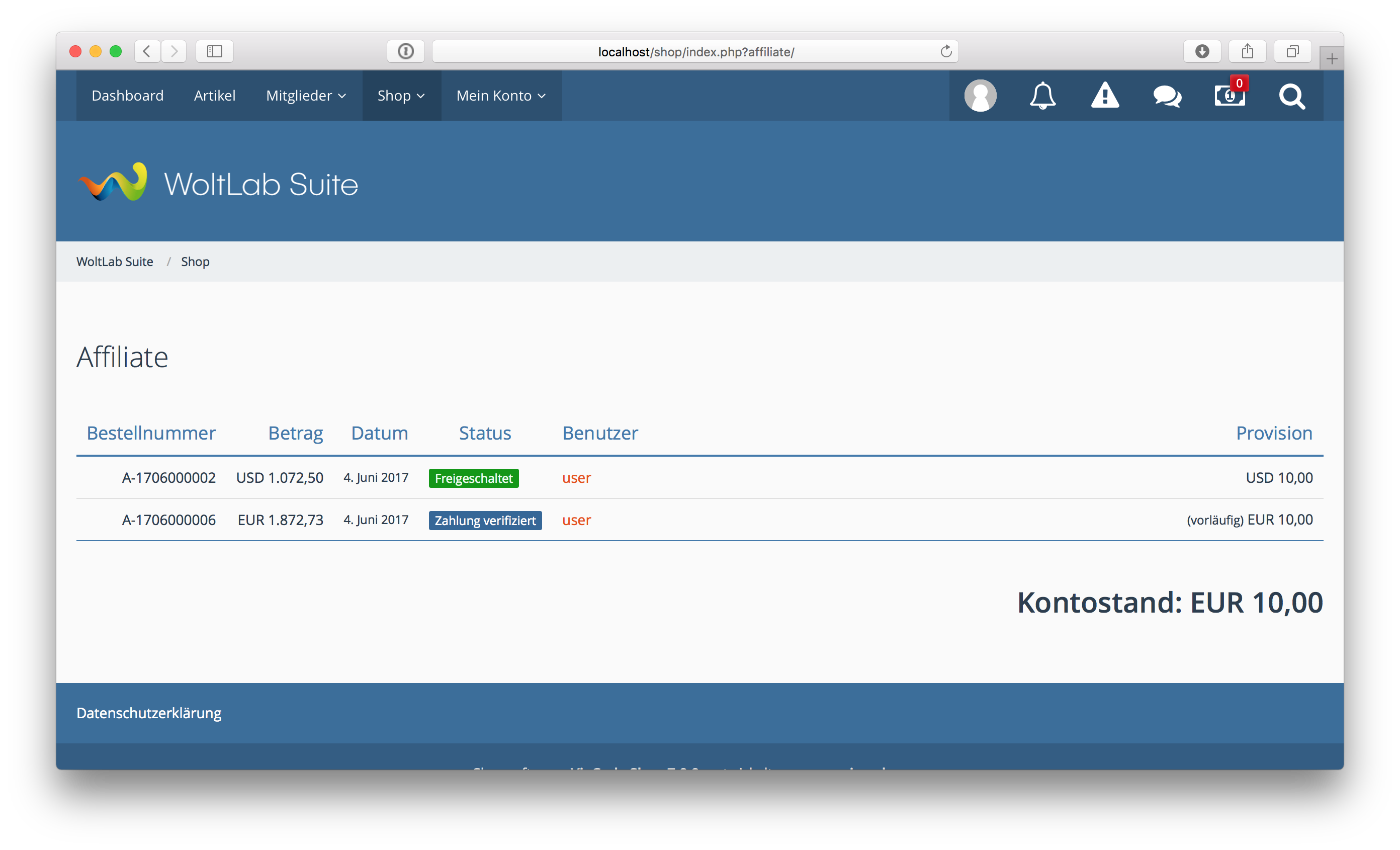The width and height of the screenshot is (1400, 850).
Task: Go to the Dashboard menu item
Action: (127, 96)
